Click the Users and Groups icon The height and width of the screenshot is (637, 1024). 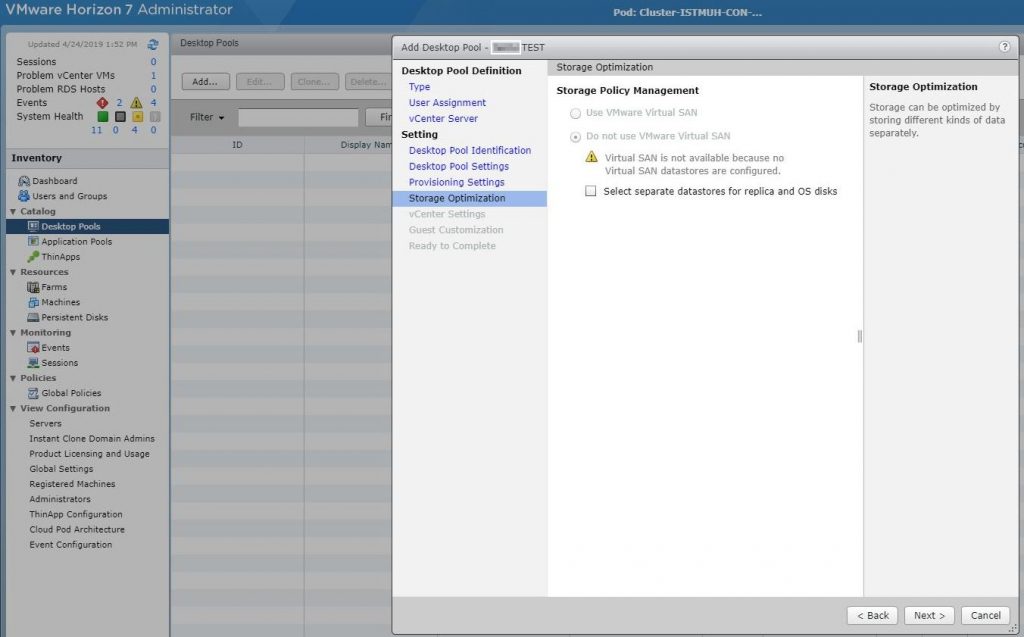pyautogui.click(x=24, y=196)
